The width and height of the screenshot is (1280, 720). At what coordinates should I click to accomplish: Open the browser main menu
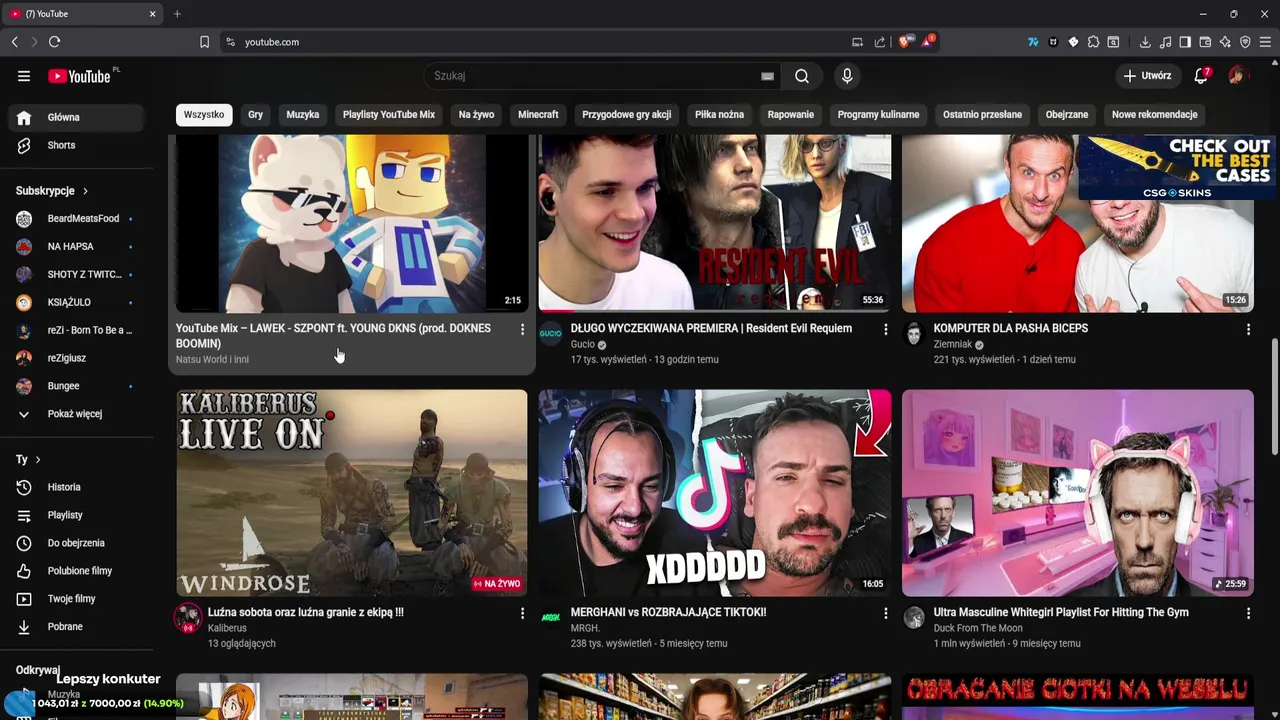pos(1265,42)
